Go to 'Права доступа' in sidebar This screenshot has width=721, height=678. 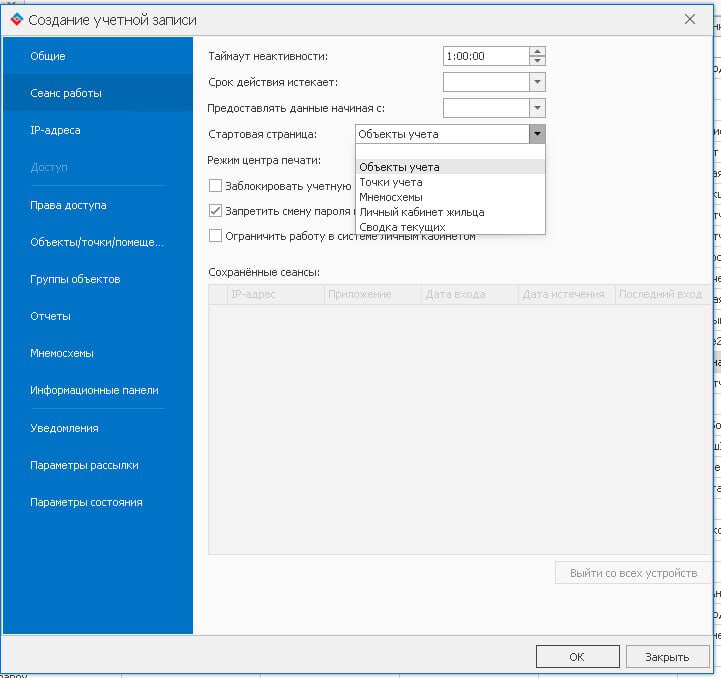[68, 205]
